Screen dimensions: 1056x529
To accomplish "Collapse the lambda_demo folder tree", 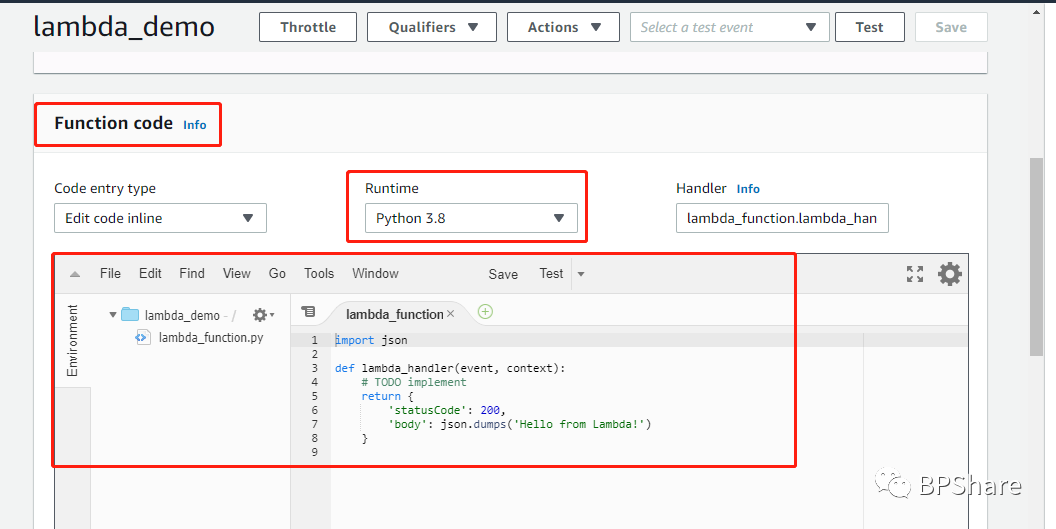I will (x=113, y=315).
